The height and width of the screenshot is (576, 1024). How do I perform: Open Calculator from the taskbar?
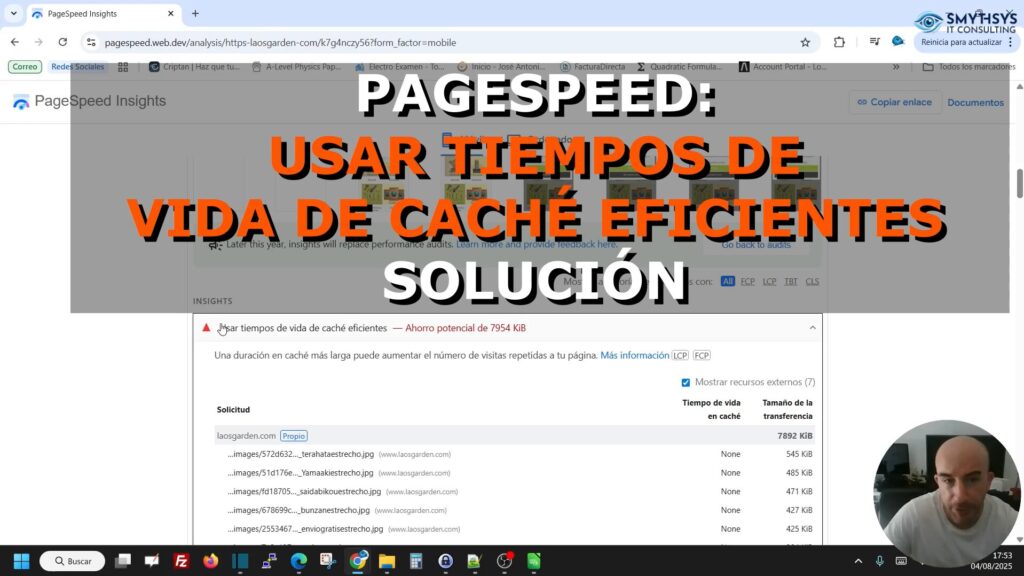[416, 561]
